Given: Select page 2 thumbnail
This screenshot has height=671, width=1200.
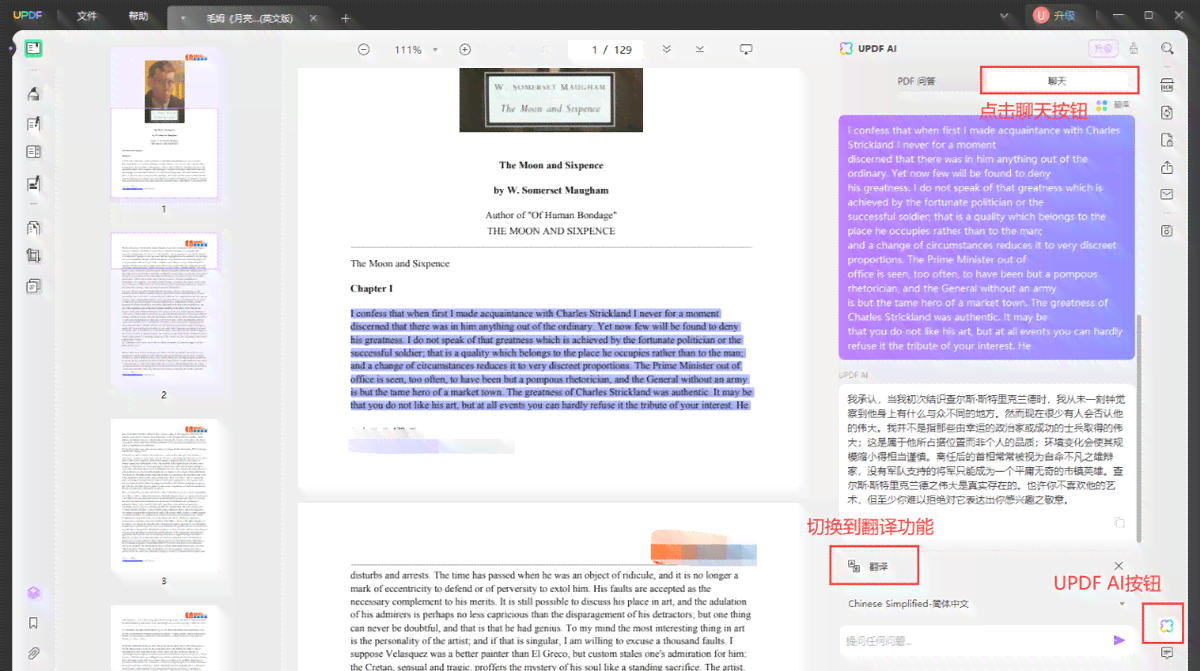Looking at the screenshot, I should click(x=164, y=308).
